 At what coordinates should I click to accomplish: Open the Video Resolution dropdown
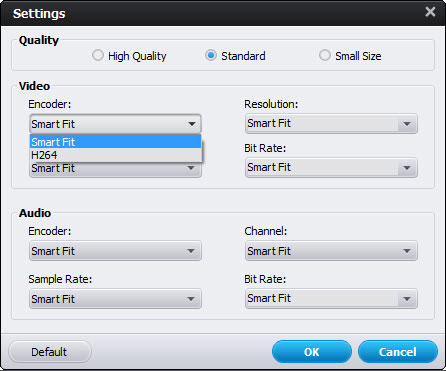tap(331, 124)
